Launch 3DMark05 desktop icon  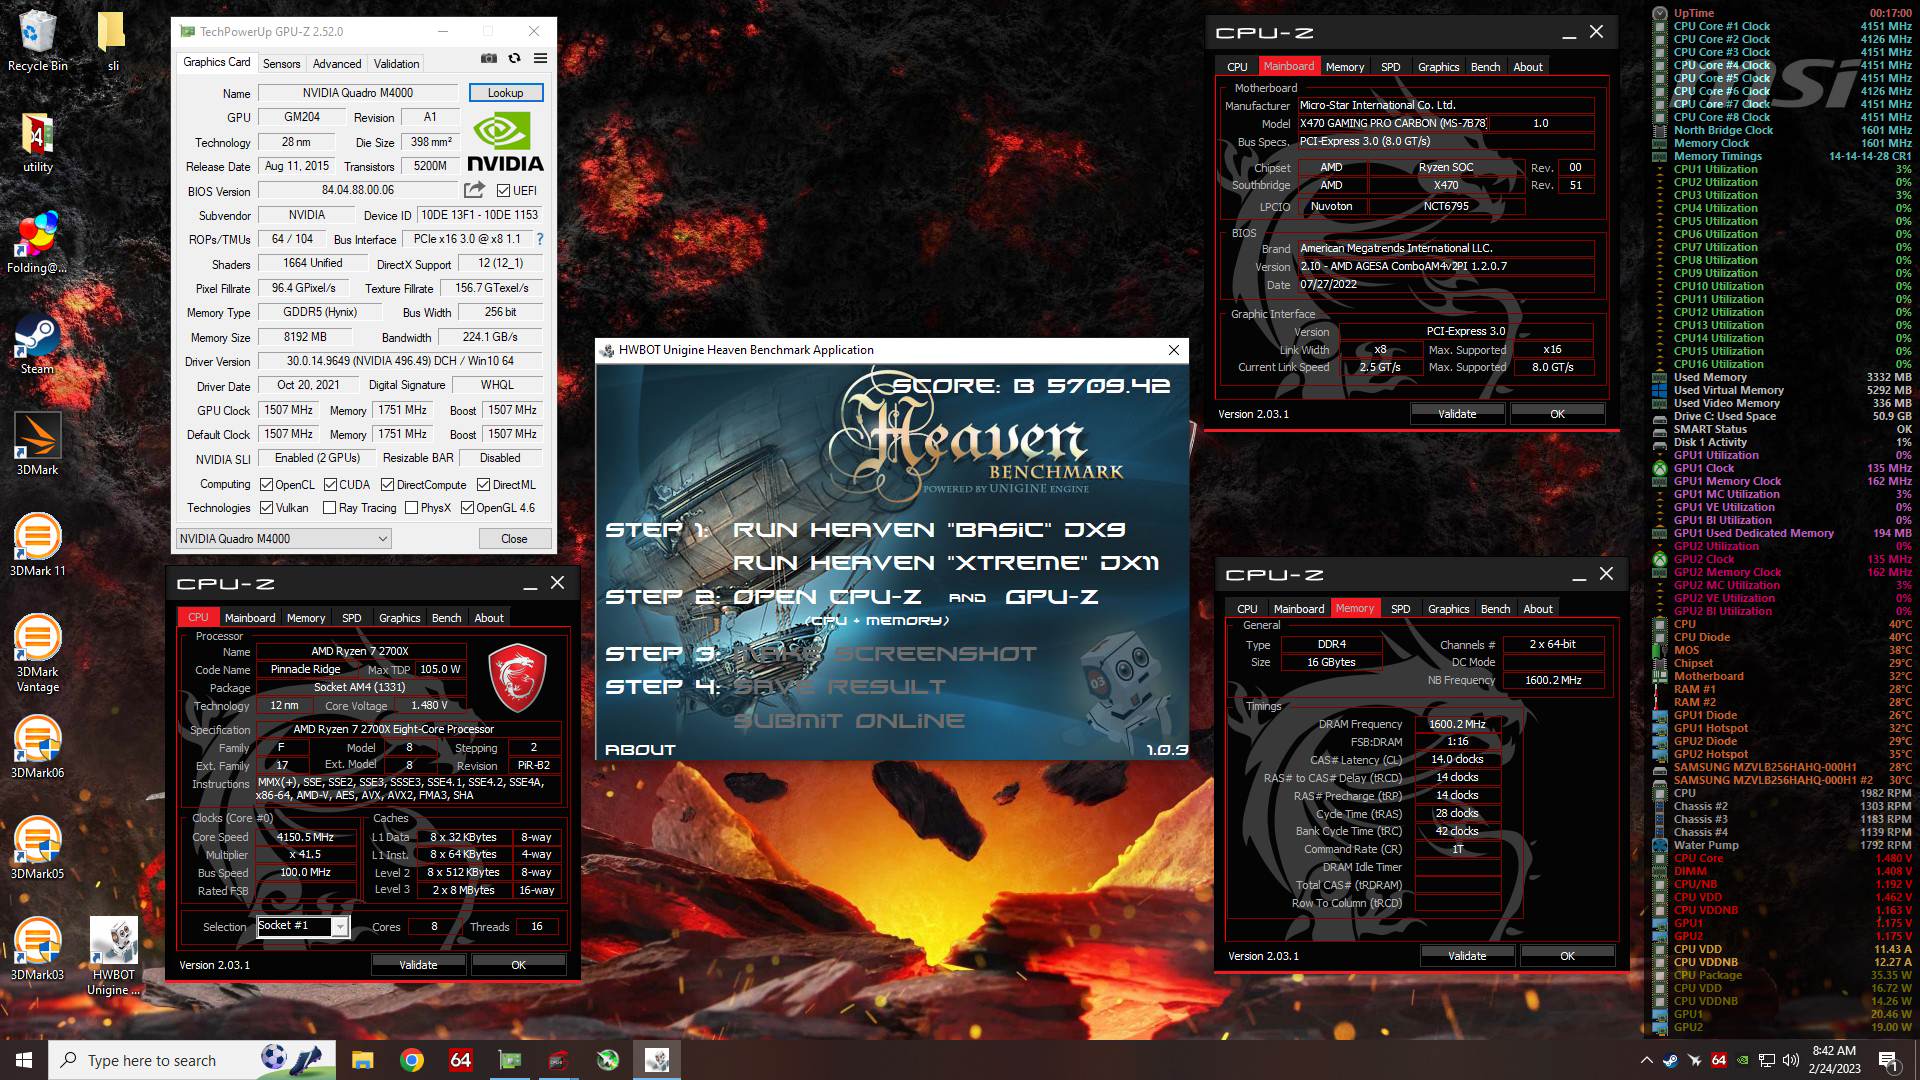38,847
